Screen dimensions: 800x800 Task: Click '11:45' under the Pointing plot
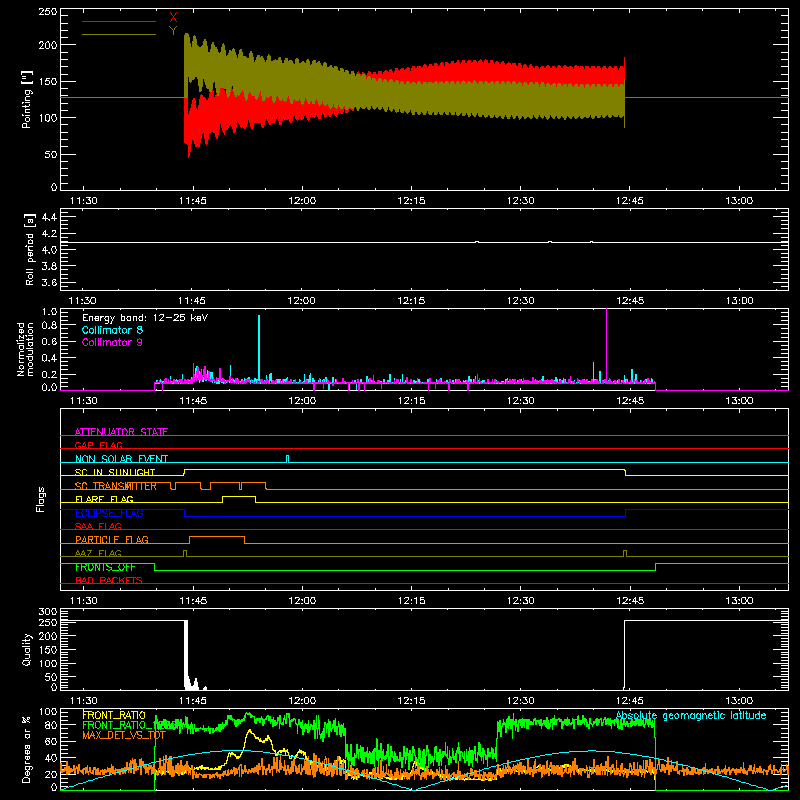coord(193,201)
